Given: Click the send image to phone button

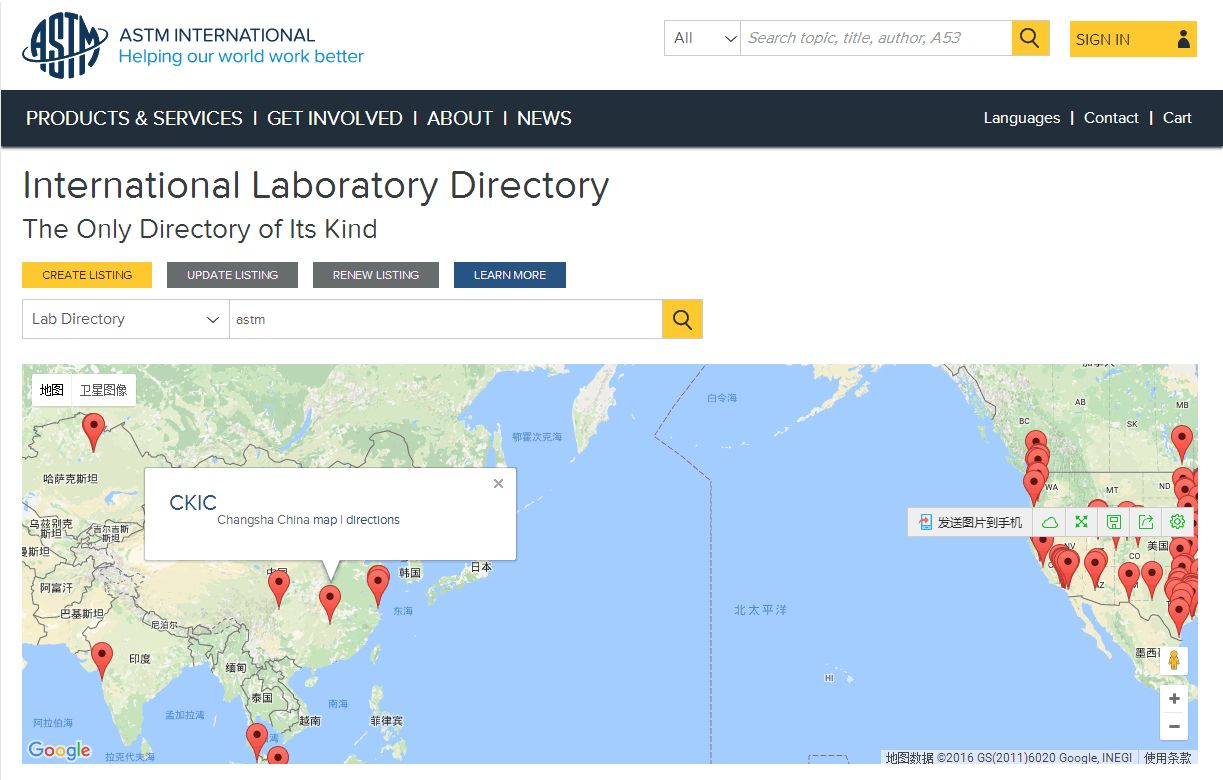Looking at the screenshot, I should [969, 522].
